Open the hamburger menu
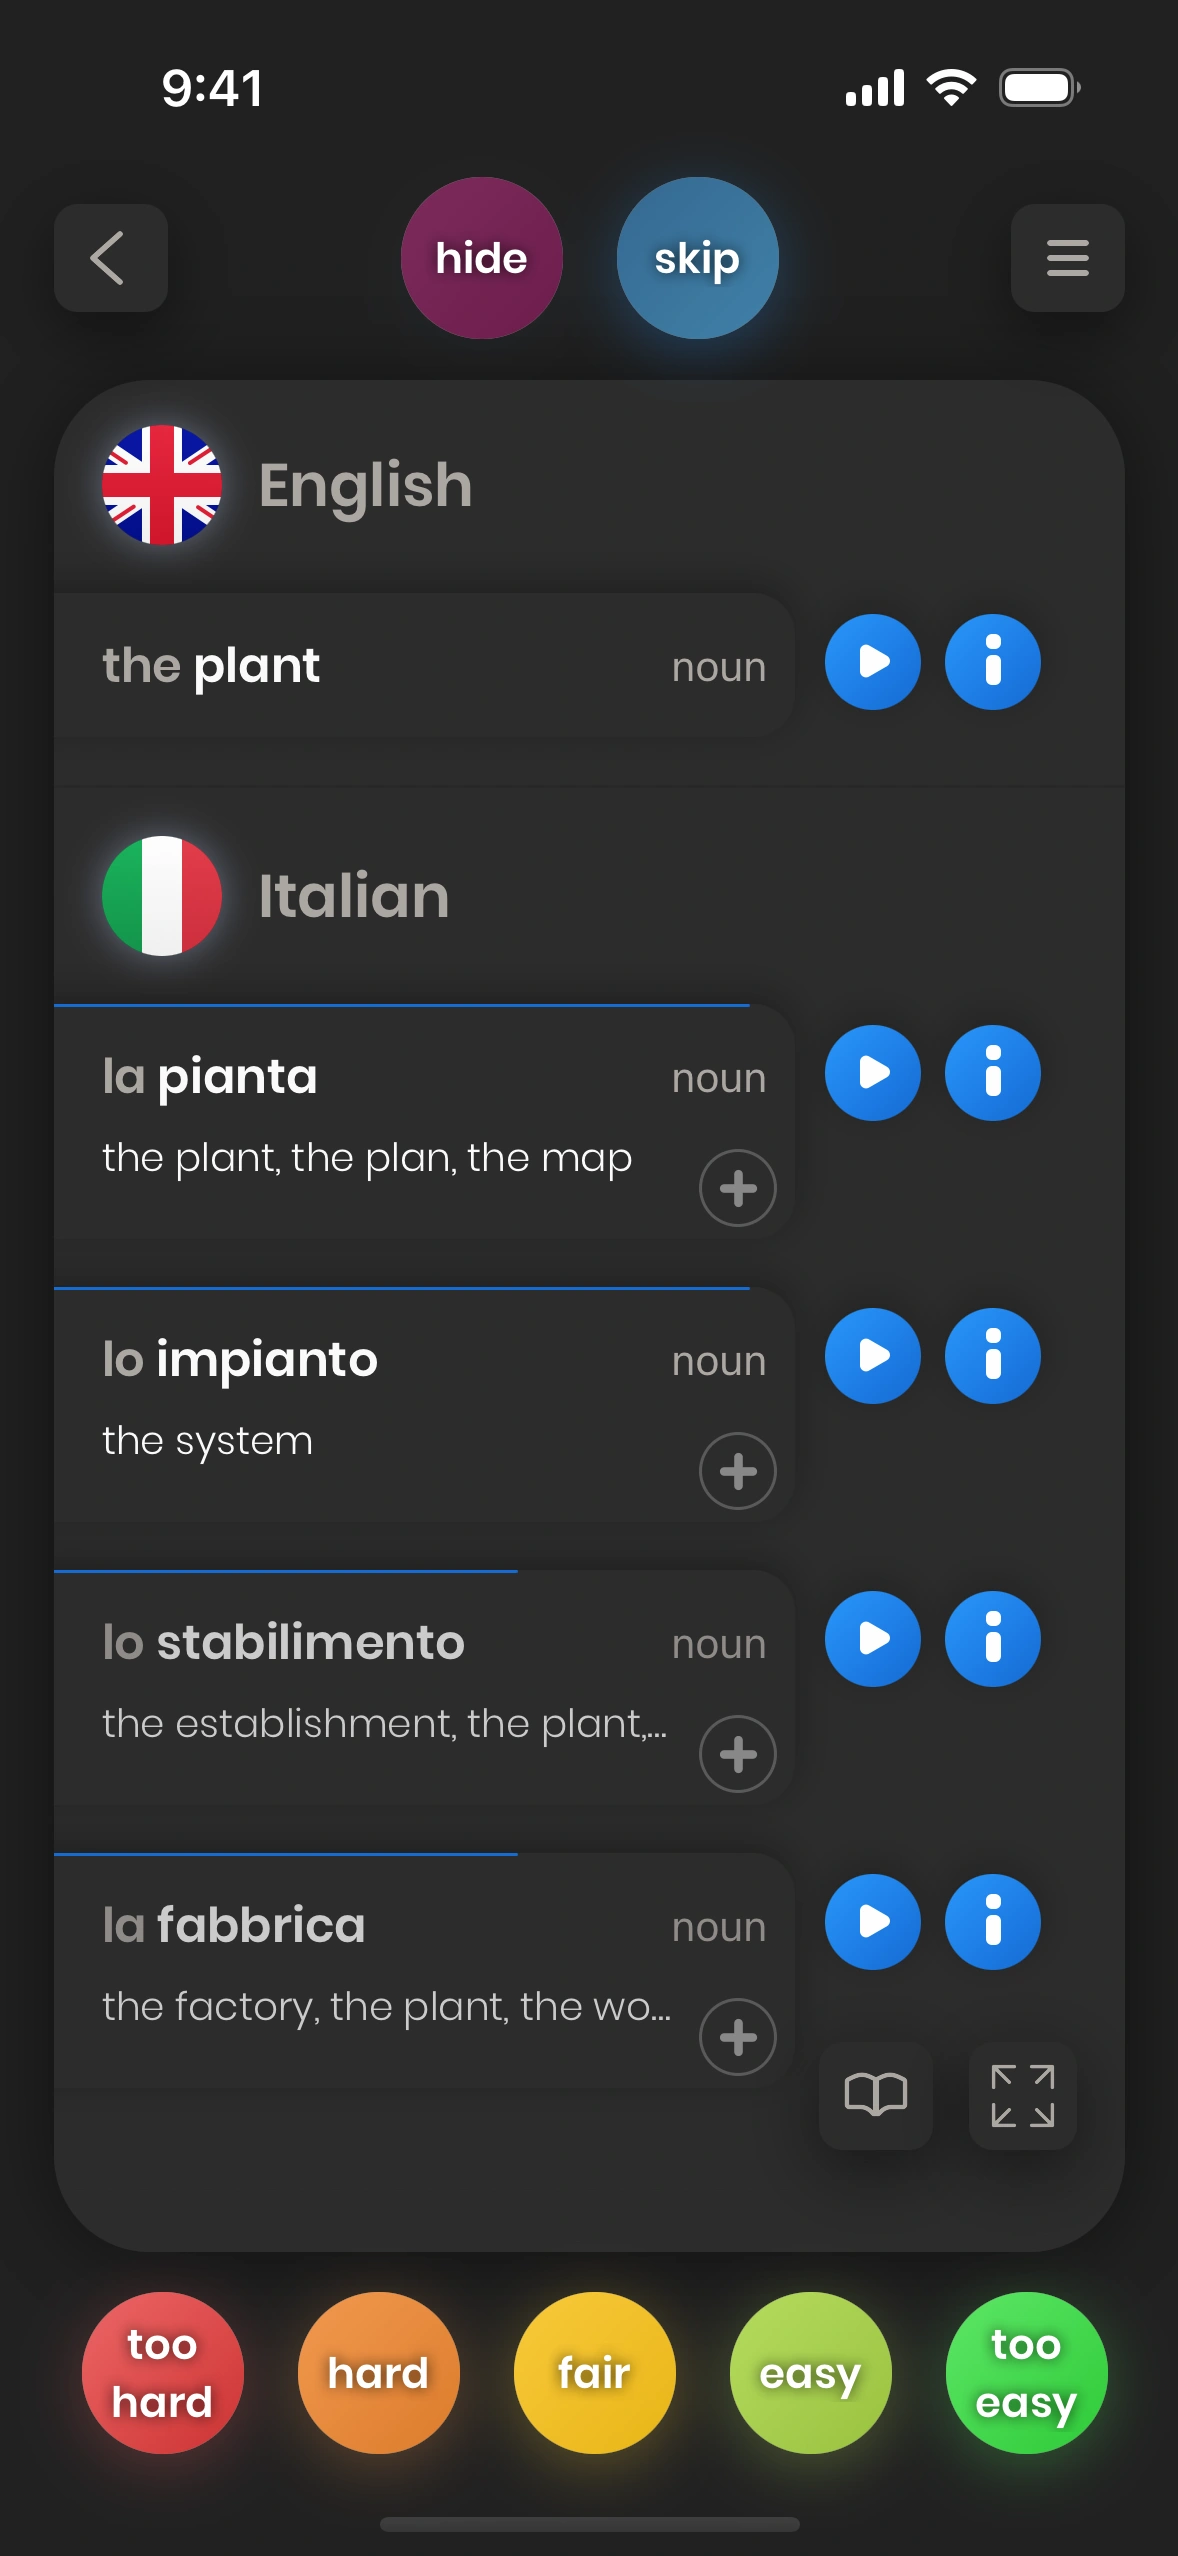The width and height of the screenshot is (1178, 2556). (1067, 258)
